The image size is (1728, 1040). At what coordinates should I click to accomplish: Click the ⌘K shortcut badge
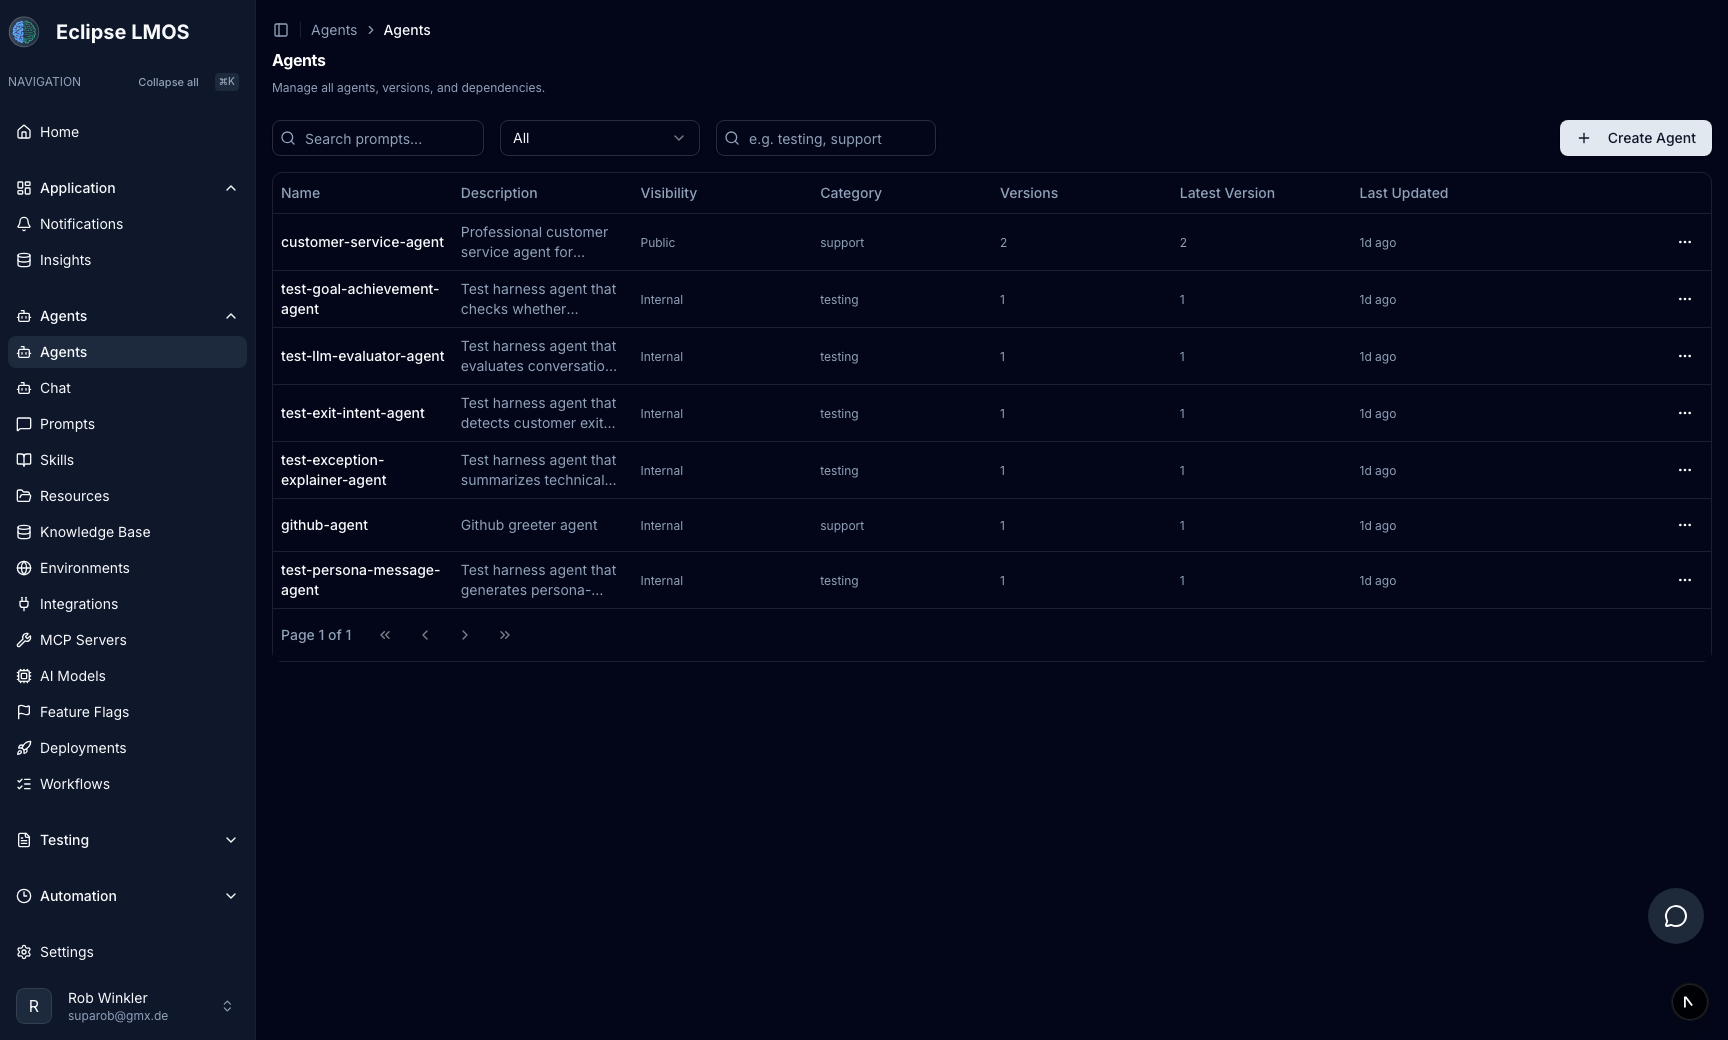(227, 82)
